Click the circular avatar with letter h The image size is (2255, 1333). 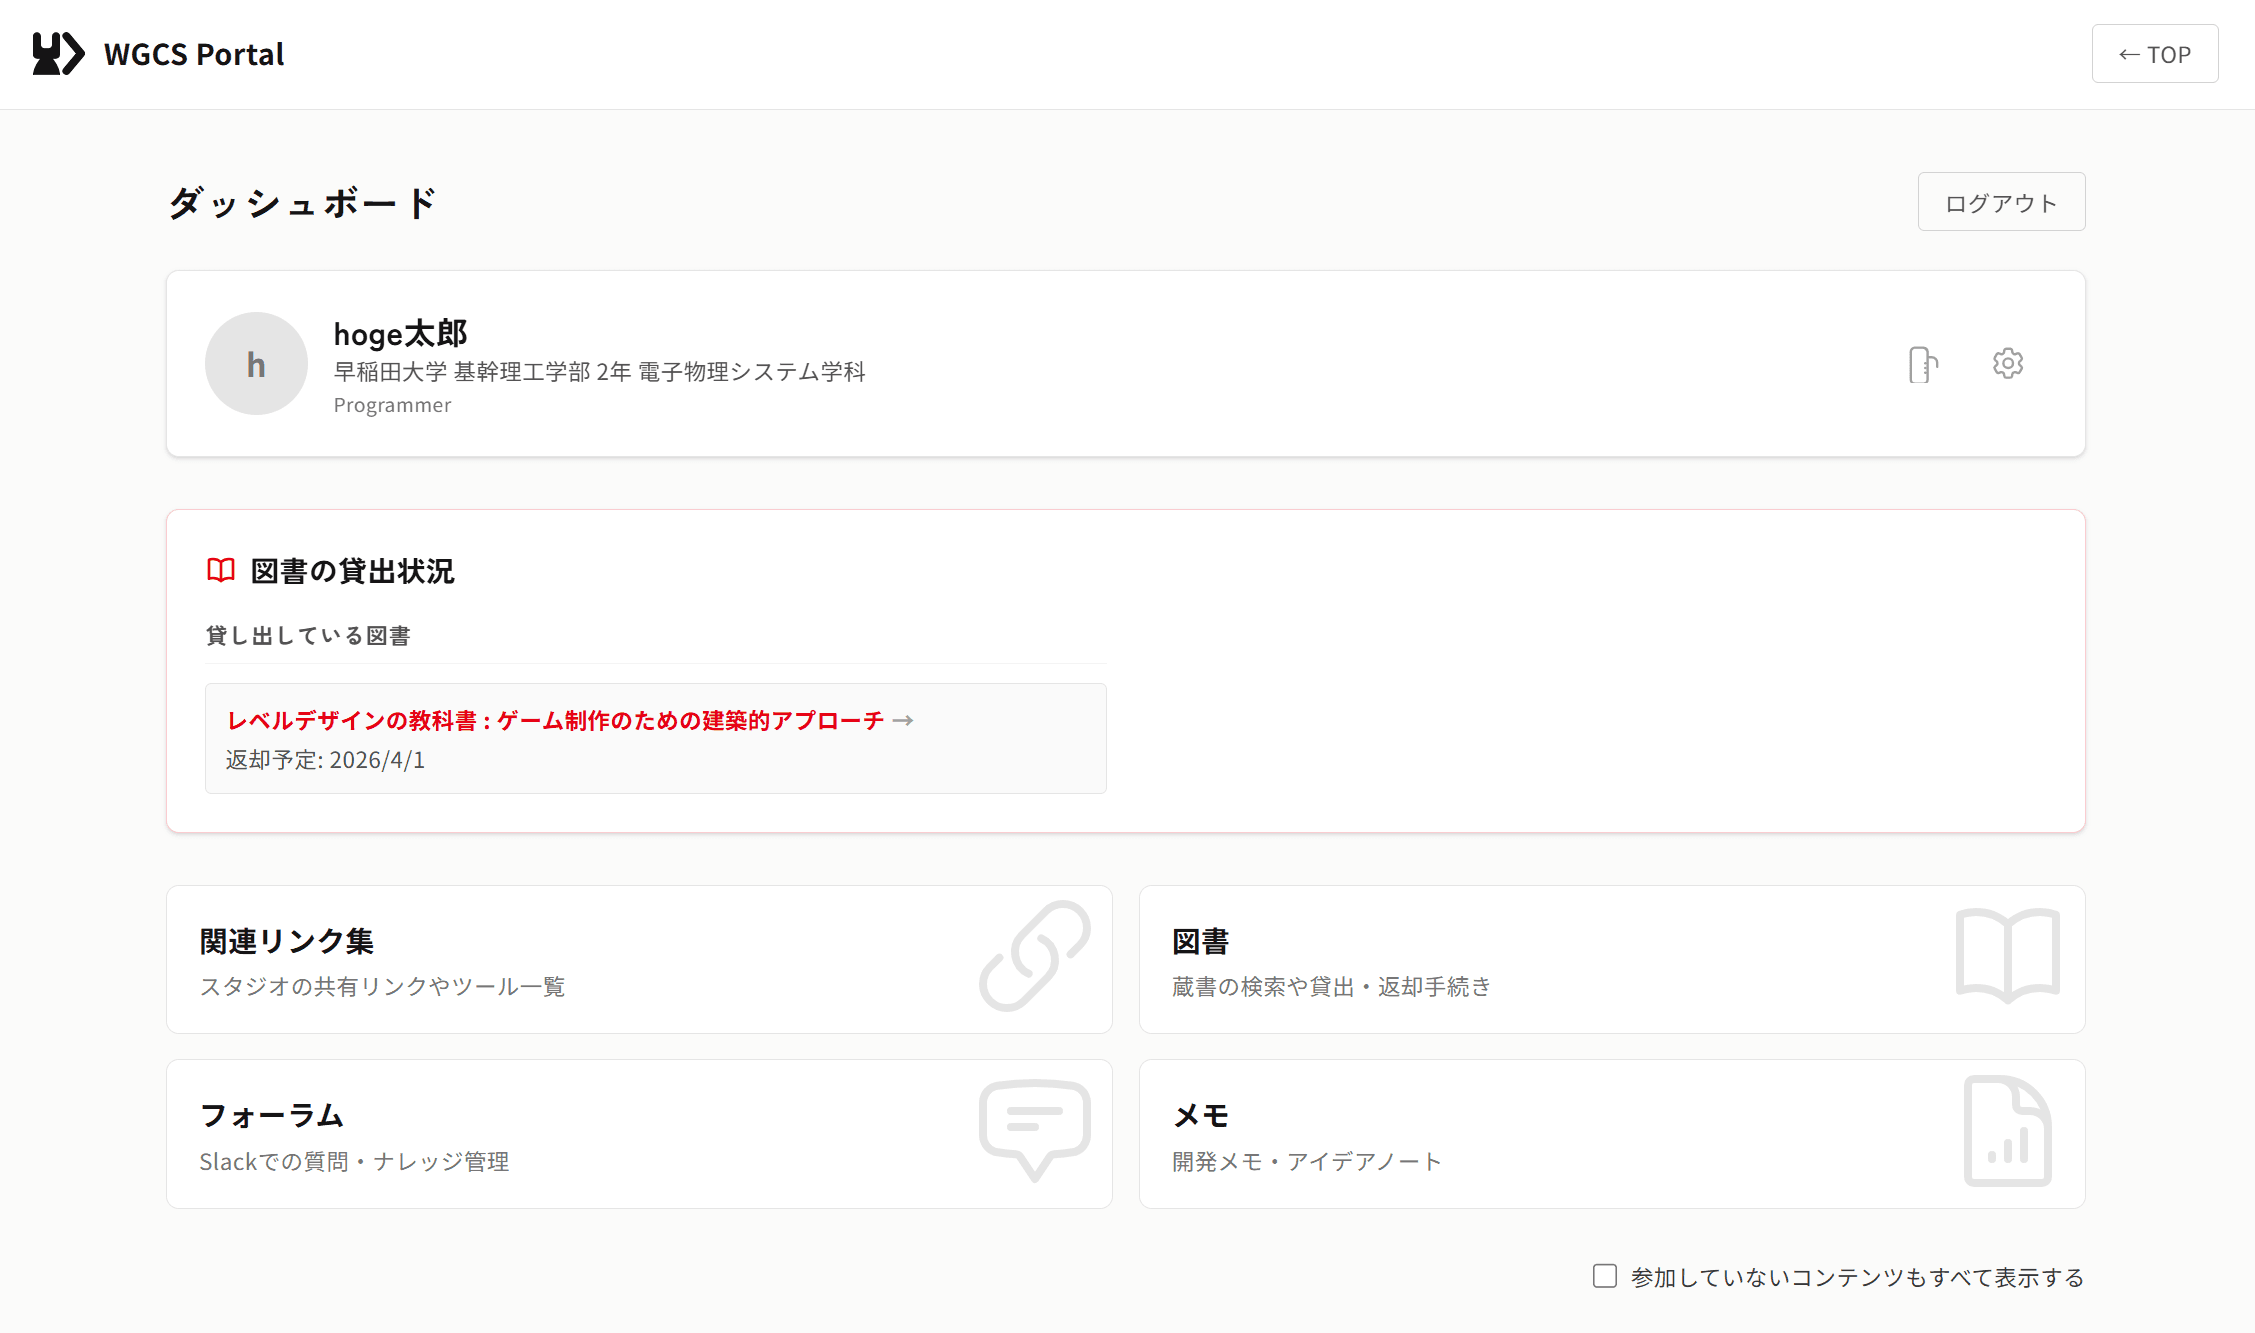coord(255,364)
